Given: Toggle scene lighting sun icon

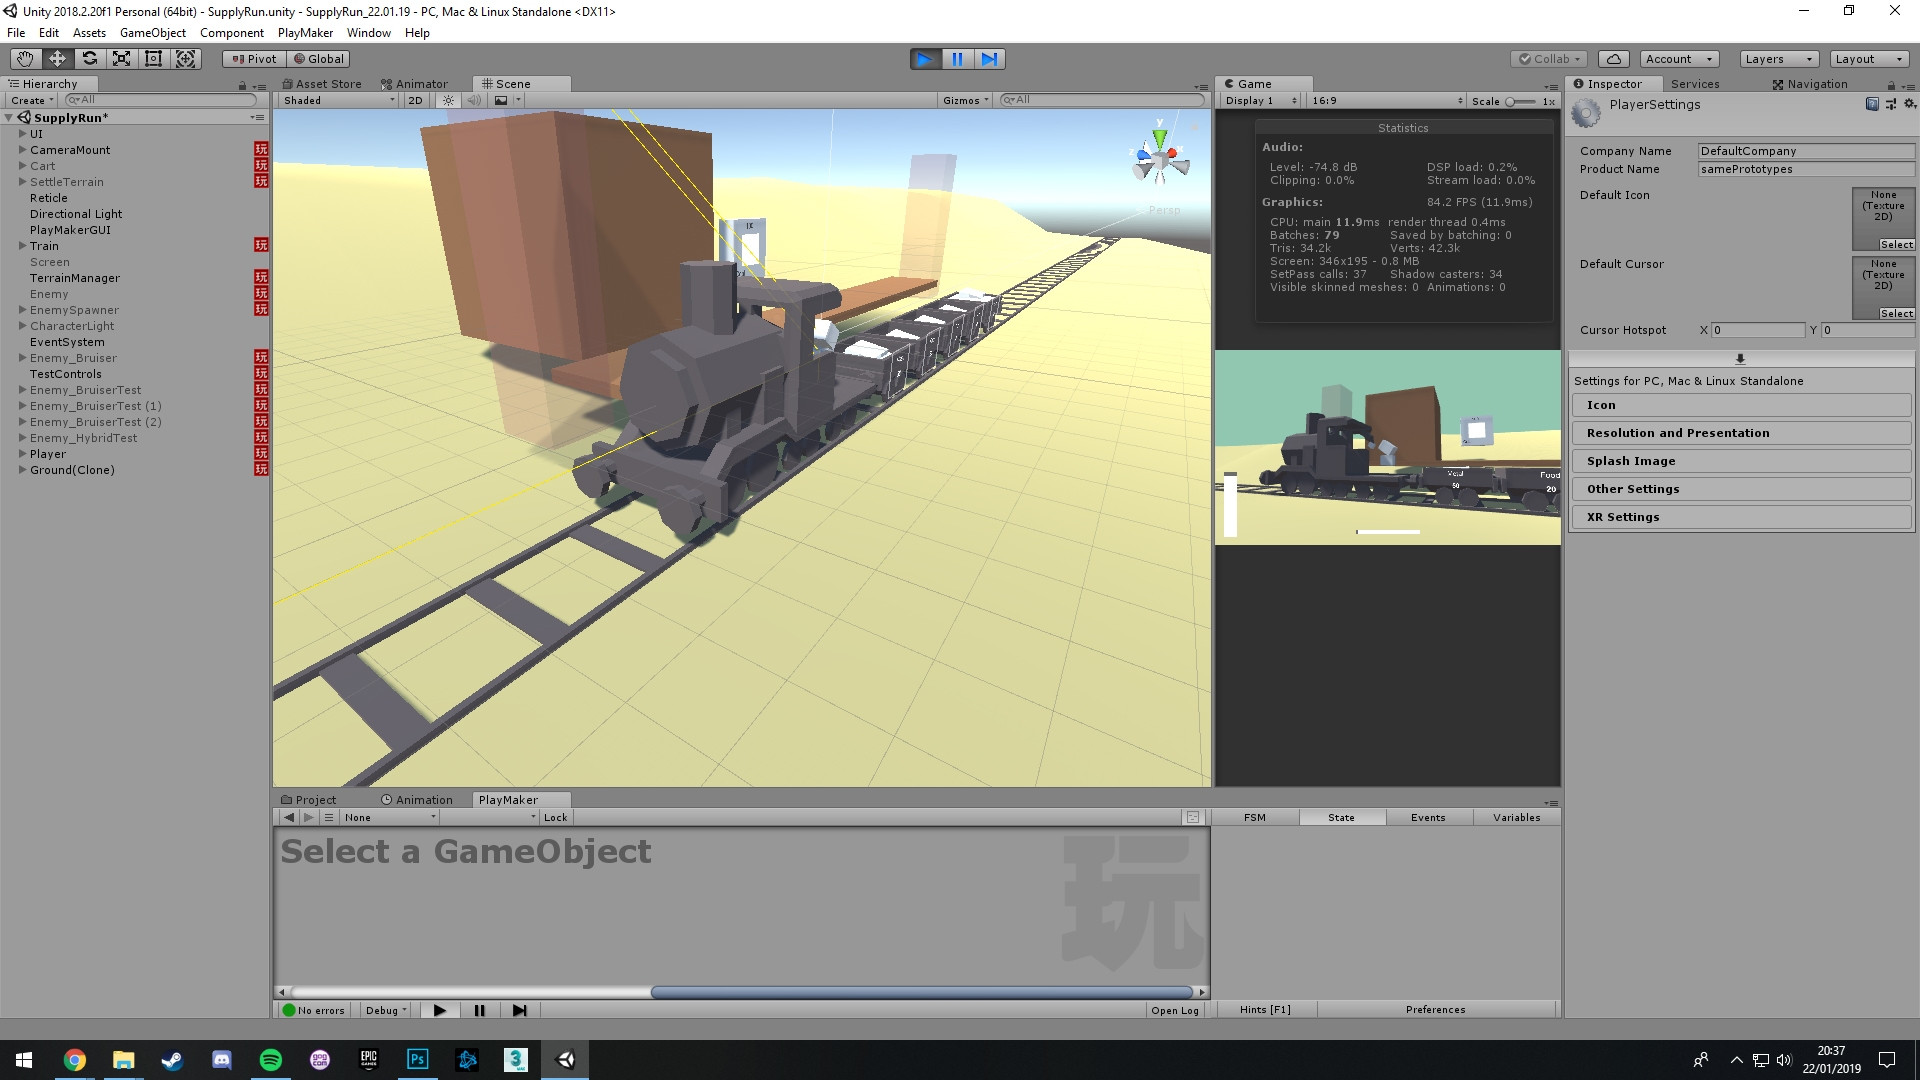Looking at the screenshot, I should [448, 100].
